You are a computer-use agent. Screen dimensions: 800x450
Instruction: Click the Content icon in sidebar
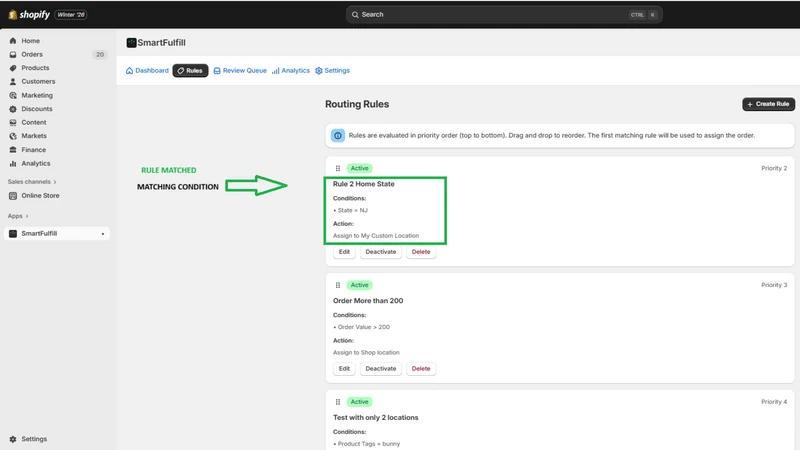pyautogui.click(x=13, y=122)
